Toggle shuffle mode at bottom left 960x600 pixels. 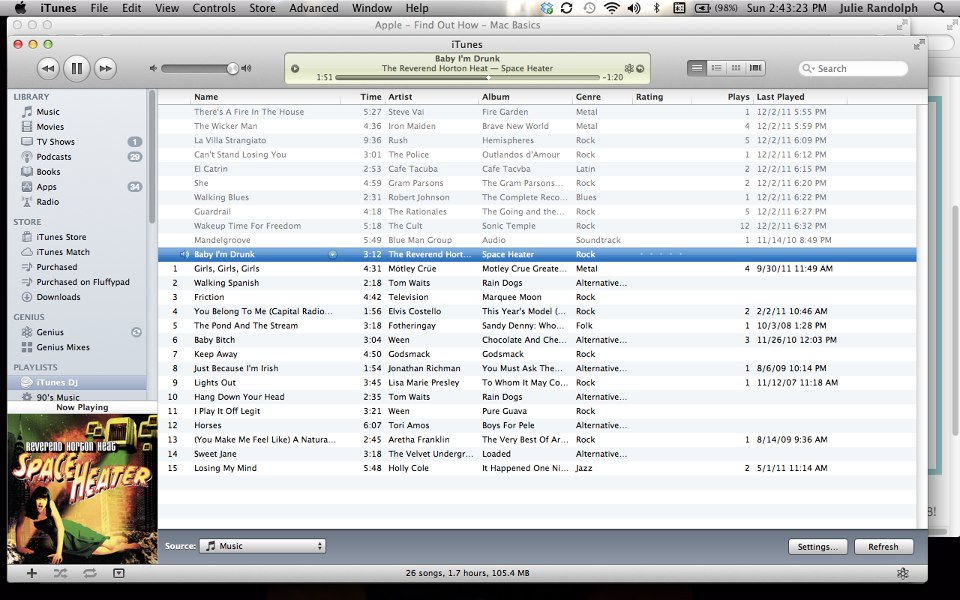tap(60, 573)
